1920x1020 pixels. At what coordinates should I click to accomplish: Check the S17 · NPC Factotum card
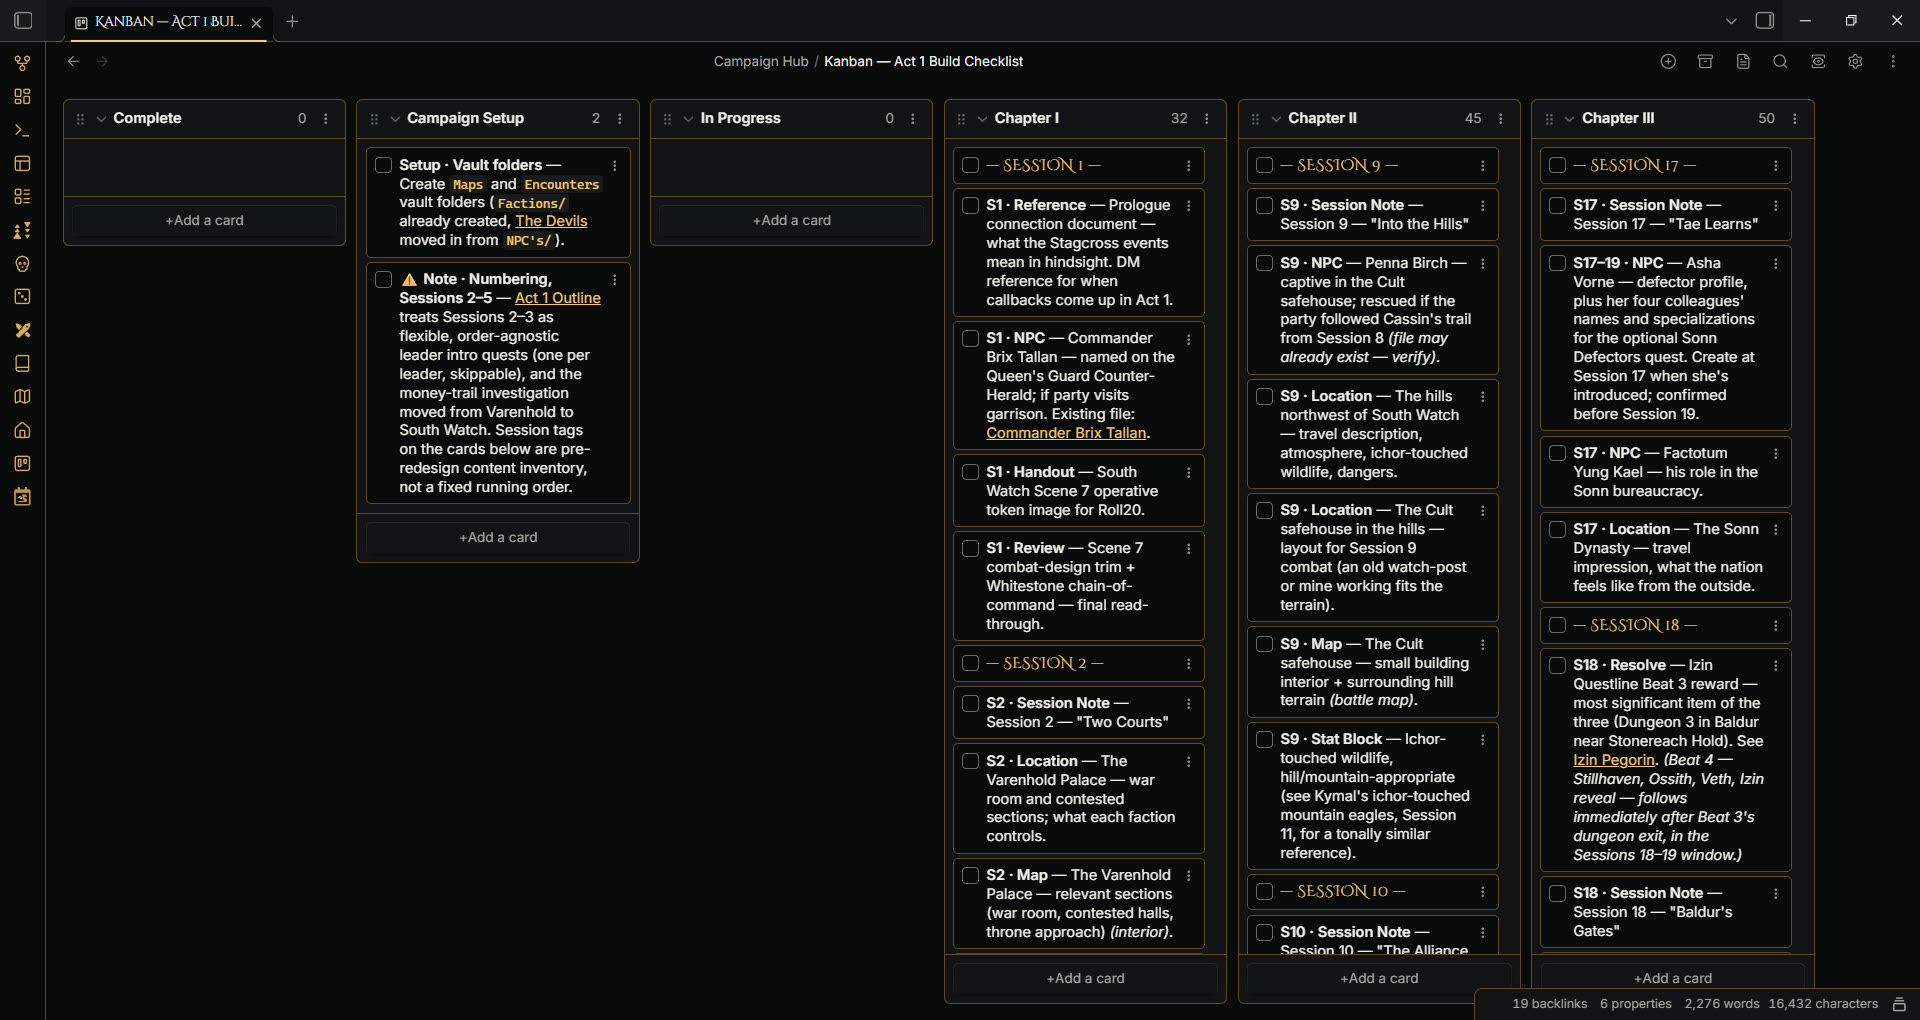[1557, 453]
